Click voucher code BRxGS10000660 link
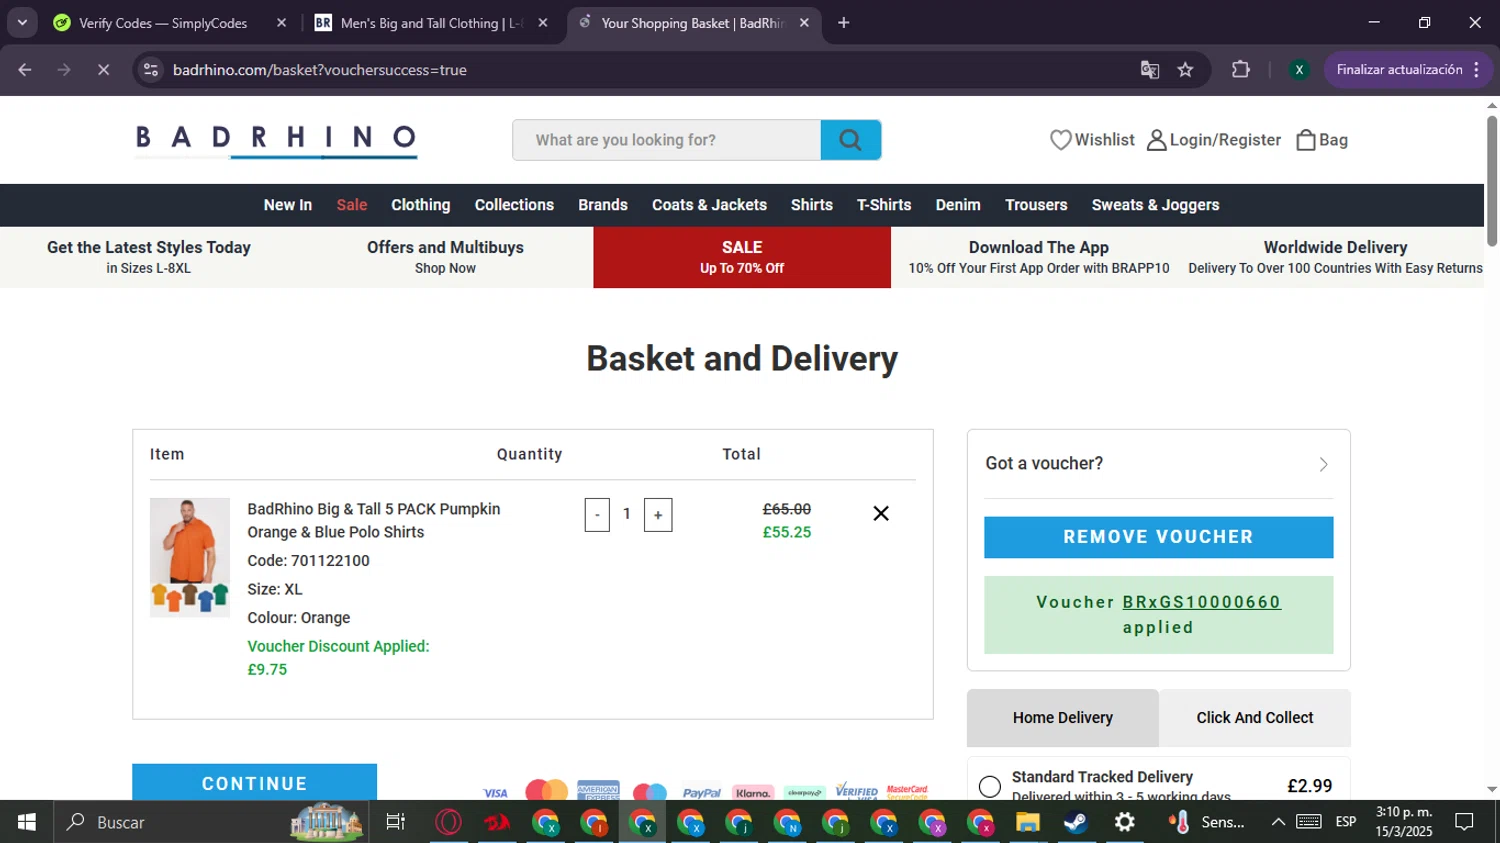The height and width of the screenshot is (843, 1500). pos(1202,602)
